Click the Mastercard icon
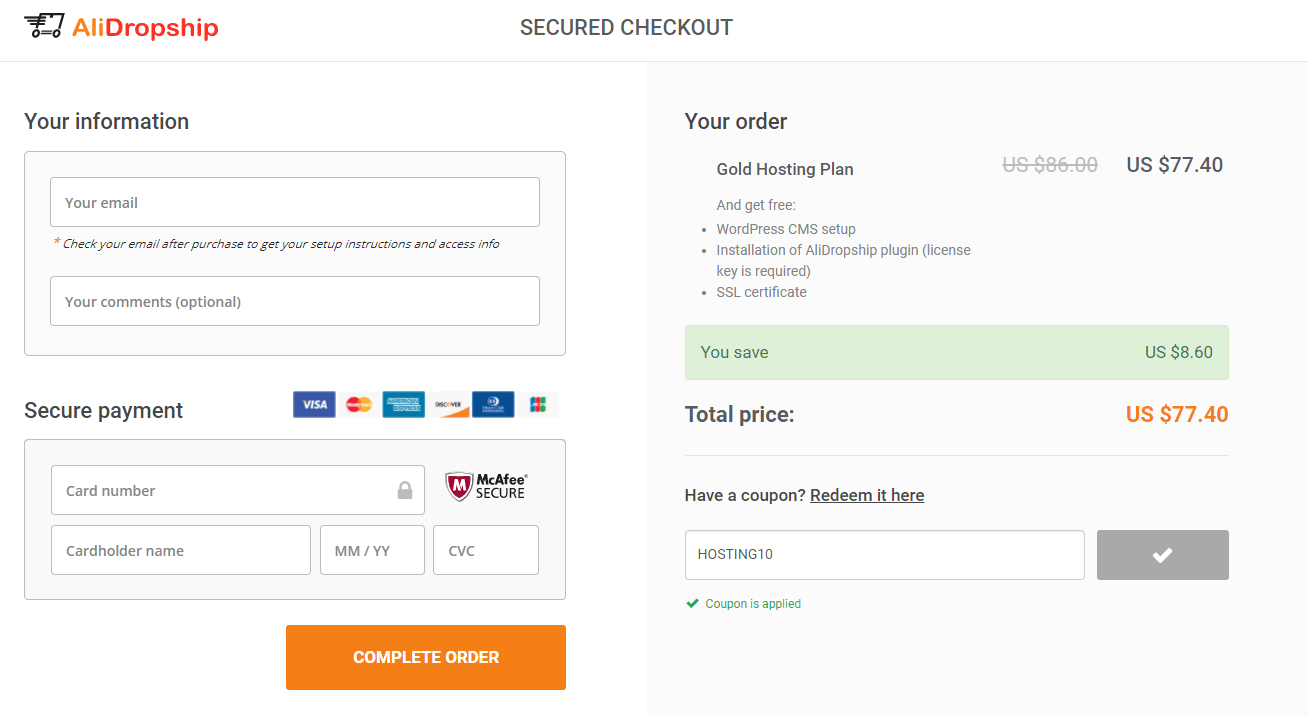 point(359,404)
